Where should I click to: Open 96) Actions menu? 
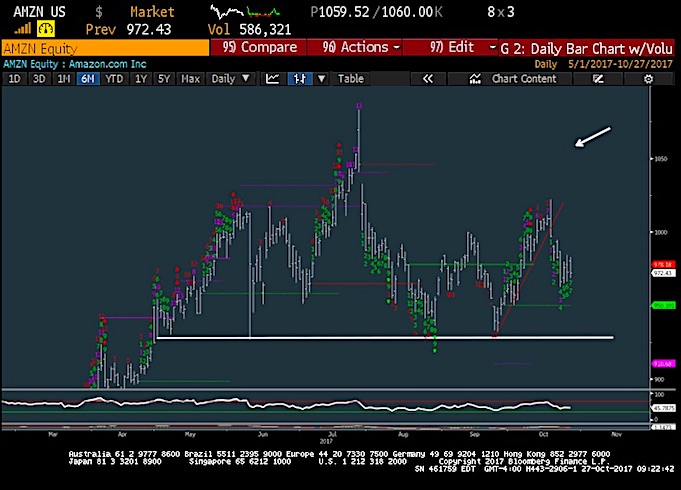point(355,47)
